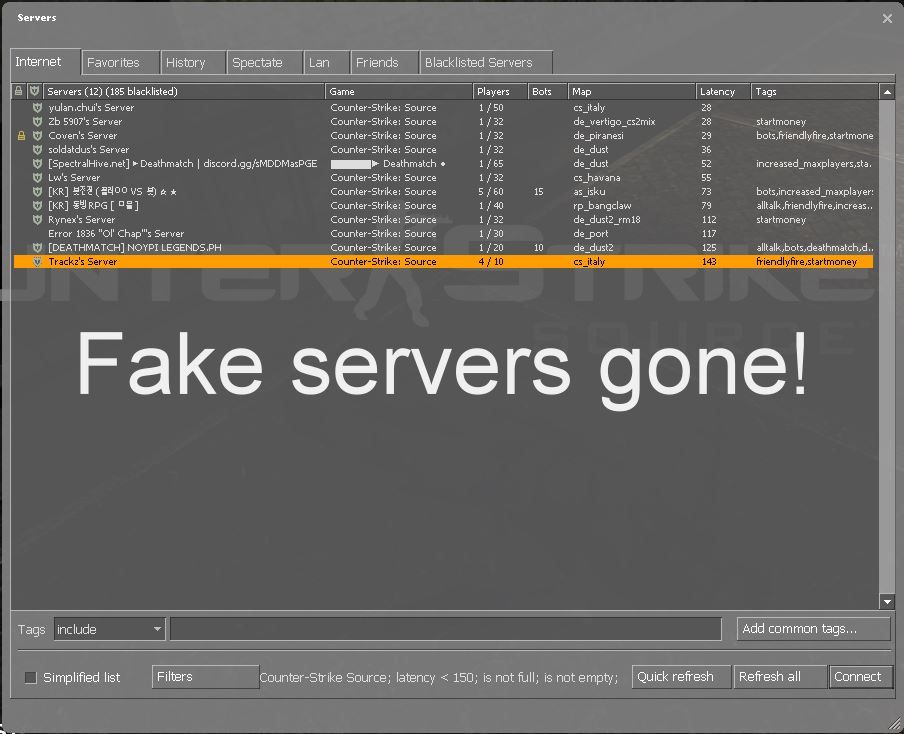Sort by the Game column header

[x=399, y=91]
